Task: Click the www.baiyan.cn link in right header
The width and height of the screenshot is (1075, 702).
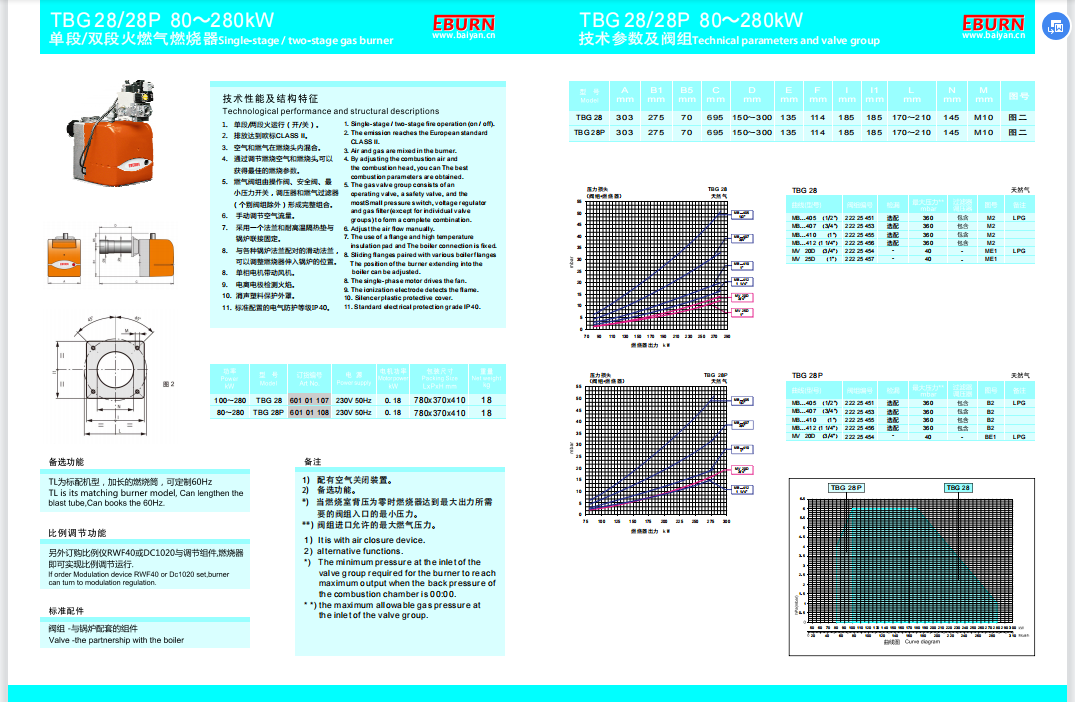Action: pos(992,37)
